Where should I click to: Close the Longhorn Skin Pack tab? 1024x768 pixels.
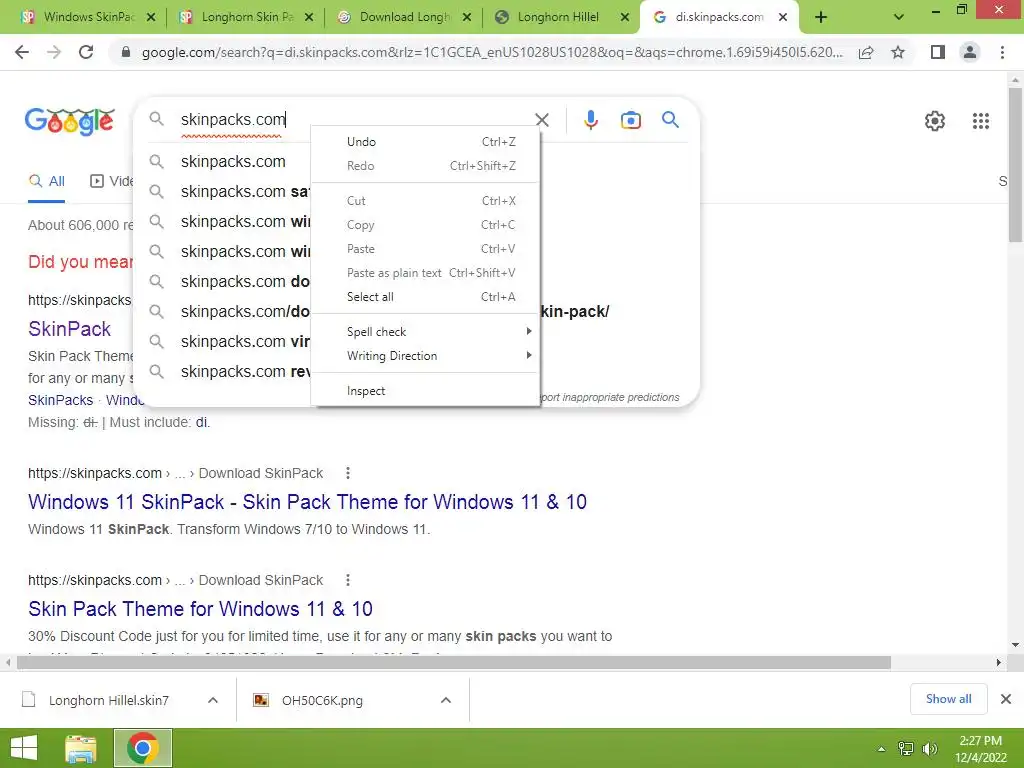309,18
